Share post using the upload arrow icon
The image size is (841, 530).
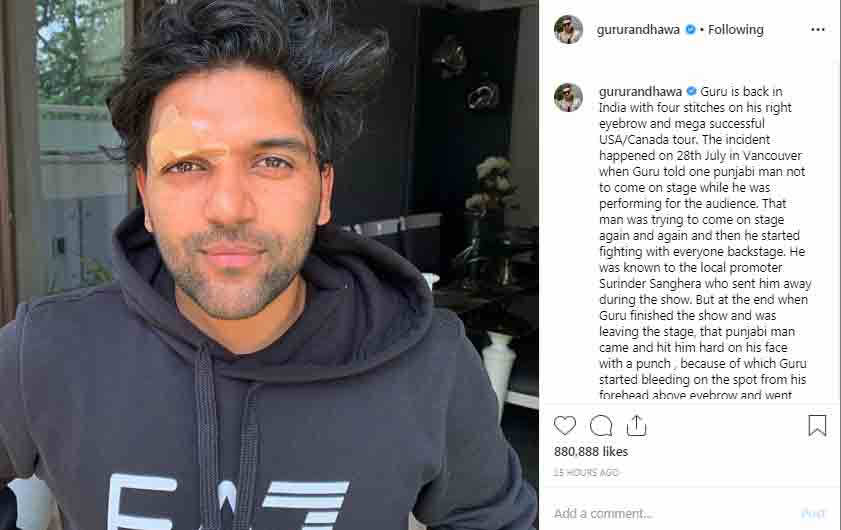(x=636, y=425)
